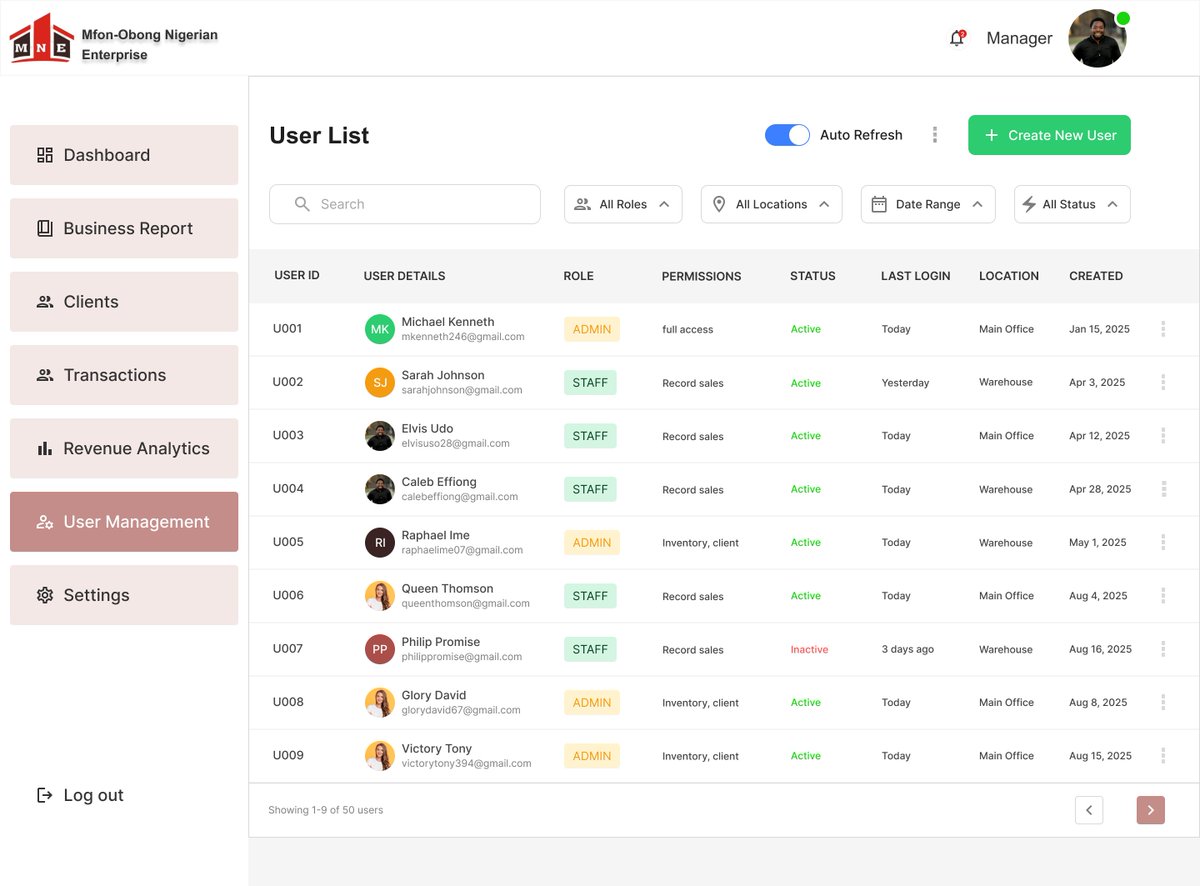1200x886 pixels.
Task: Open row actions for Sarah Johnson
Action: click(x=1163, y=382)
